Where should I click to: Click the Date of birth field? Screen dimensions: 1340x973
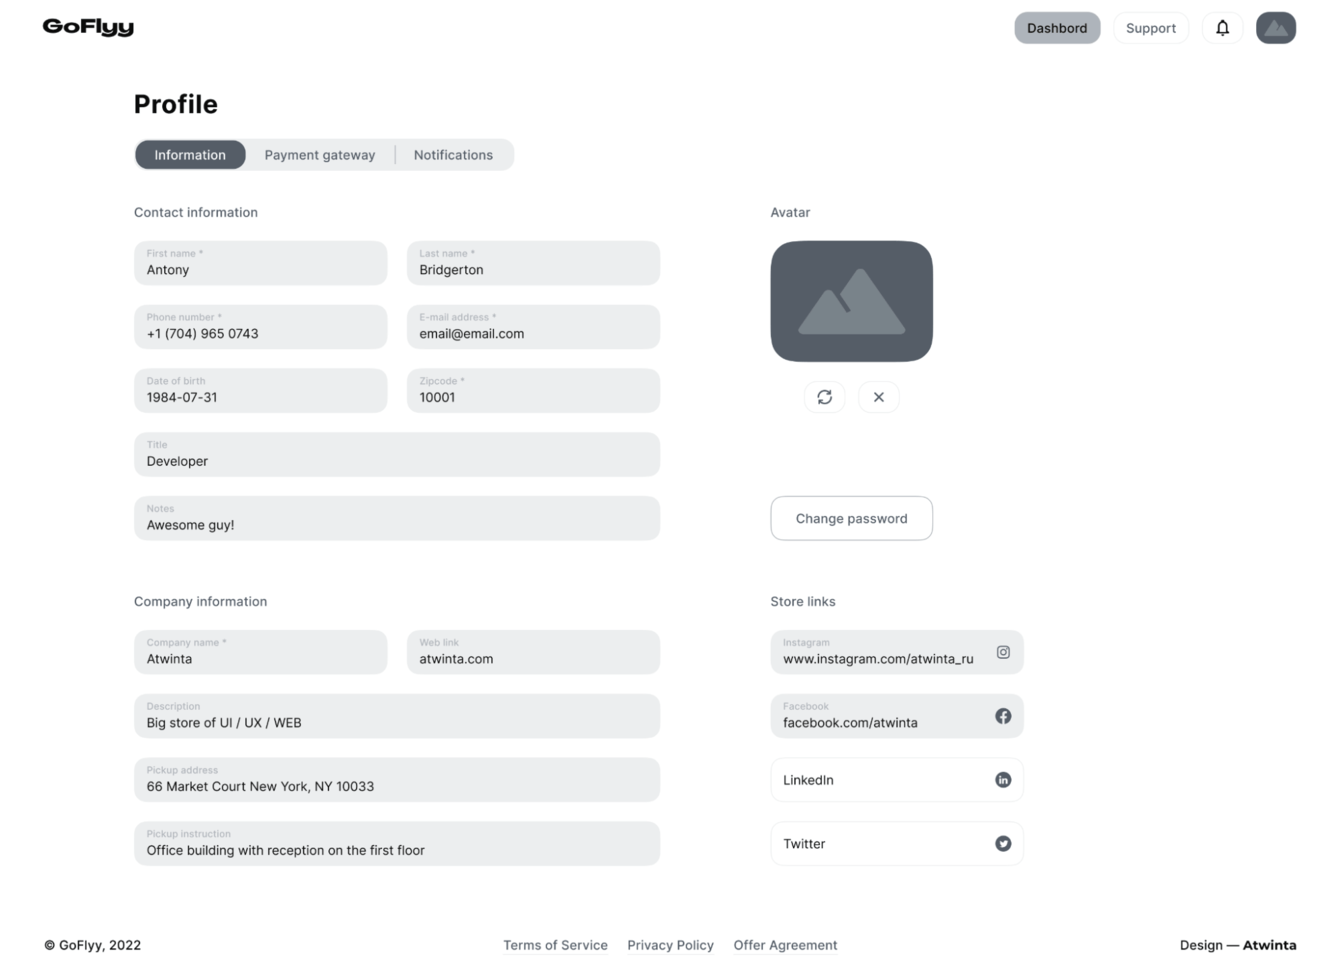(x=261, y=391)
